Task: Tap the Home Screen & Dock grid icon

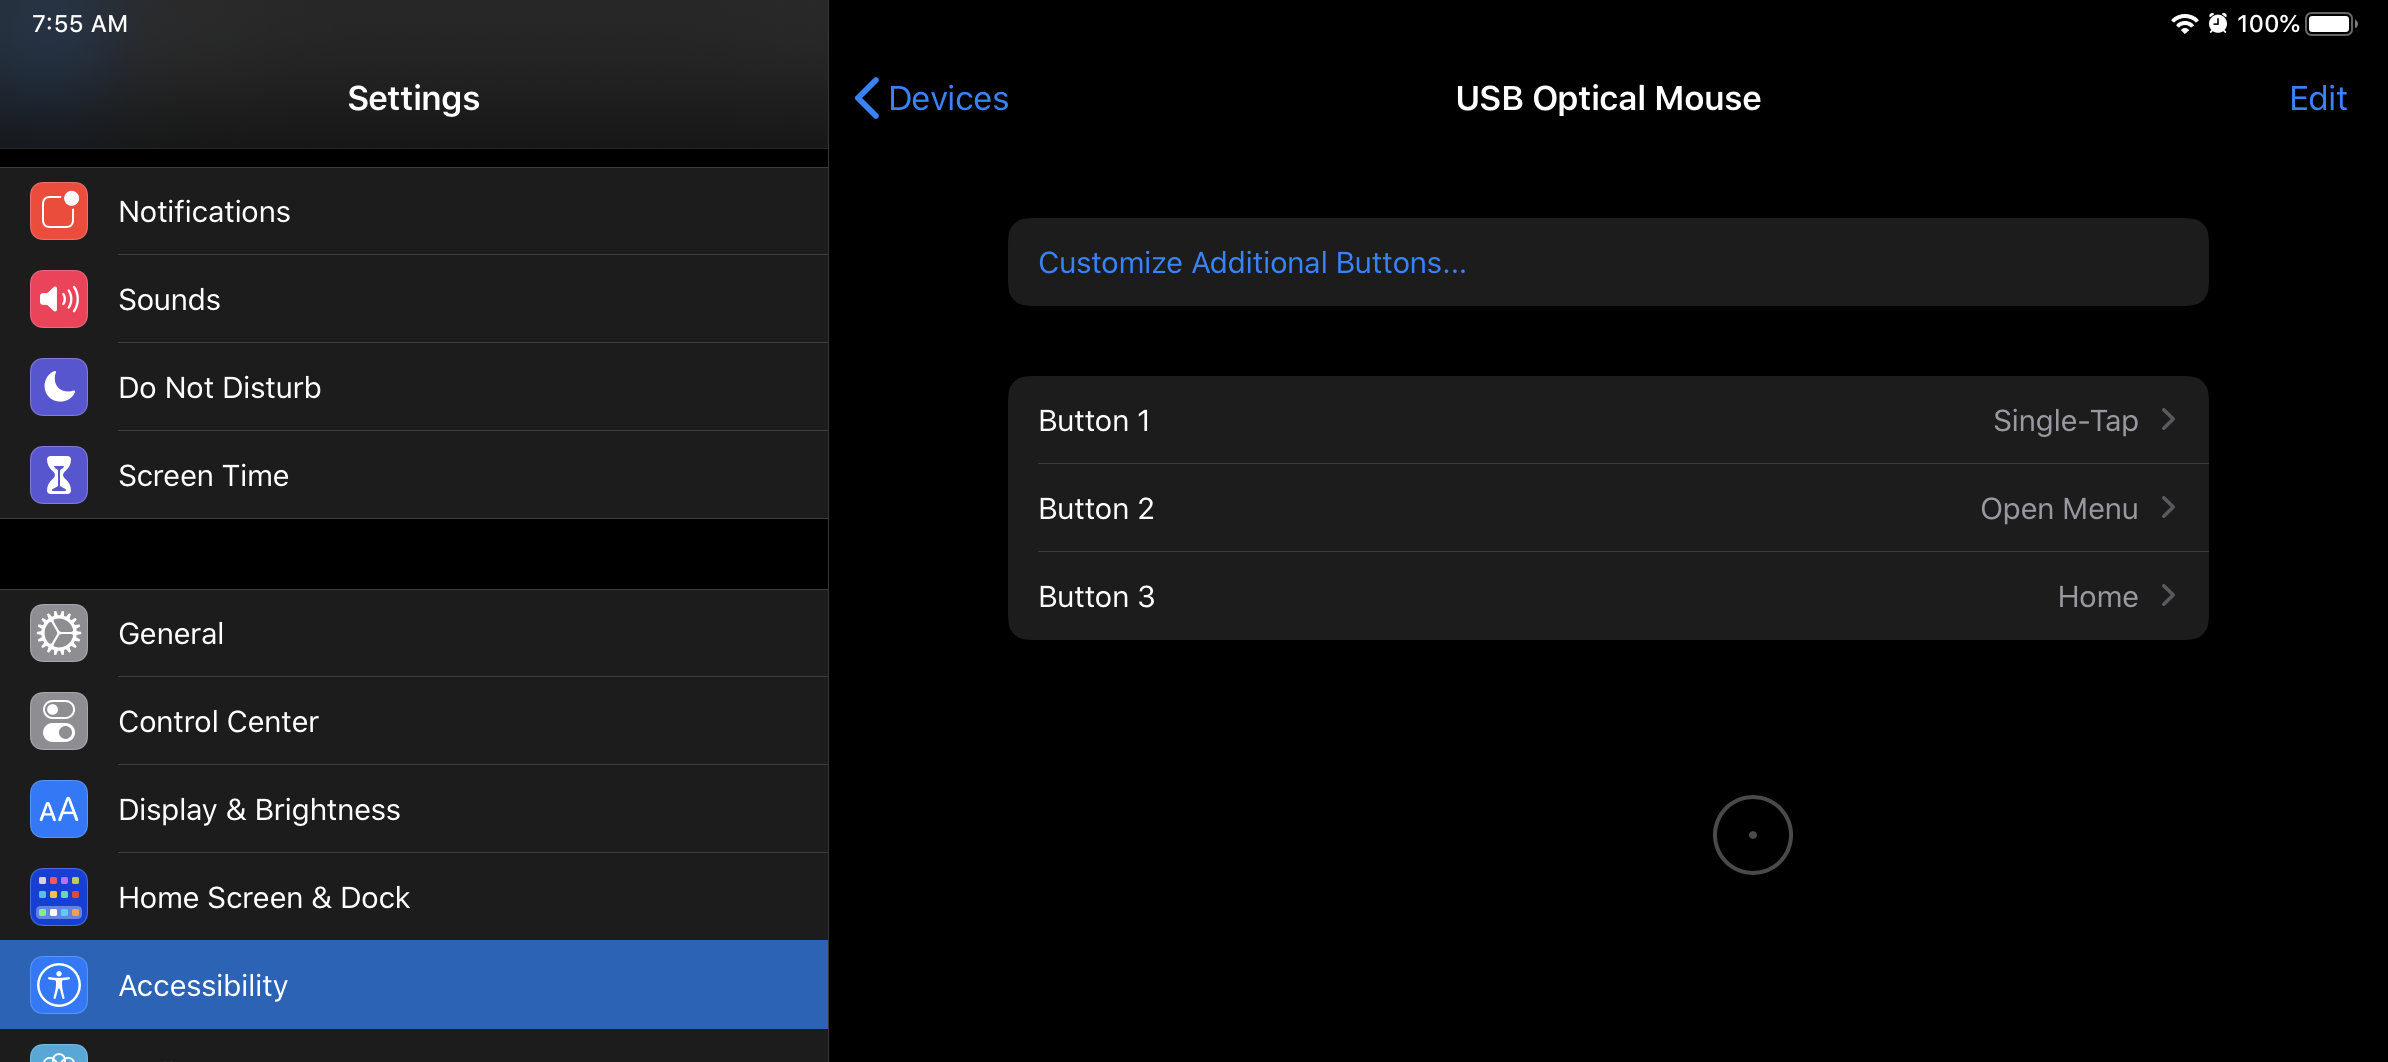Action: 59,898
